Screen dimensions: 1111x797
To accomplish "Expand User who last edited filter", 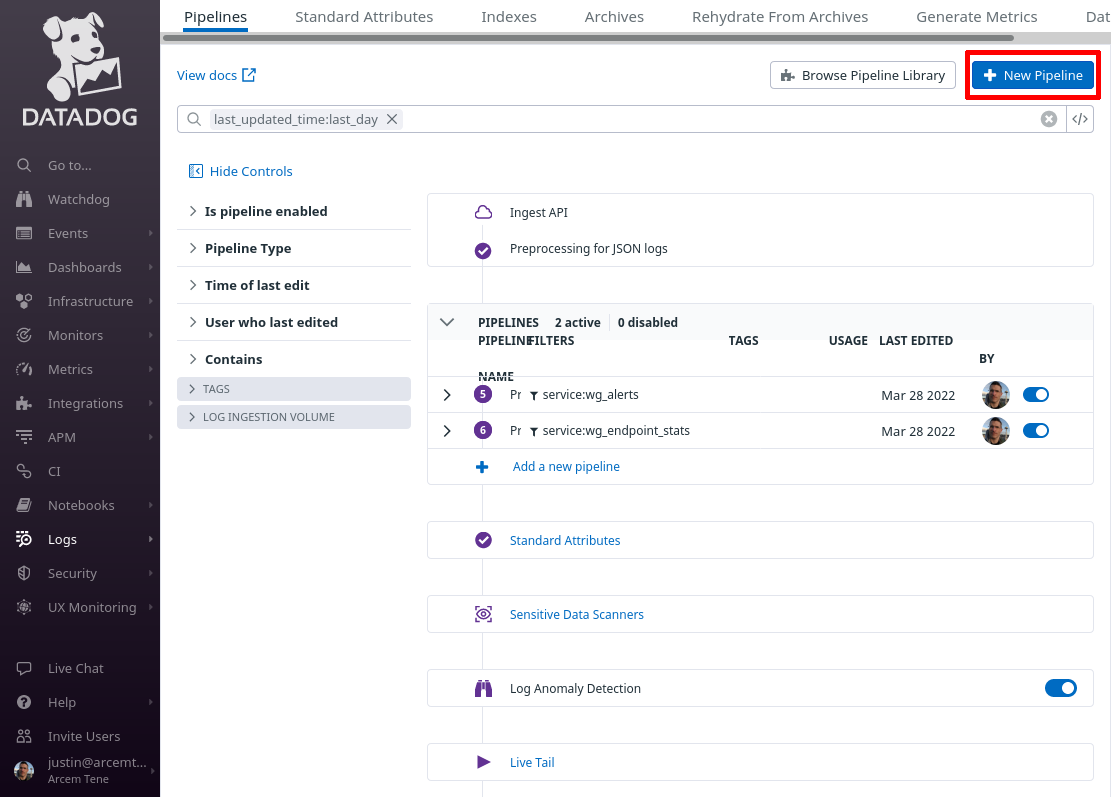I will point(294,322).
